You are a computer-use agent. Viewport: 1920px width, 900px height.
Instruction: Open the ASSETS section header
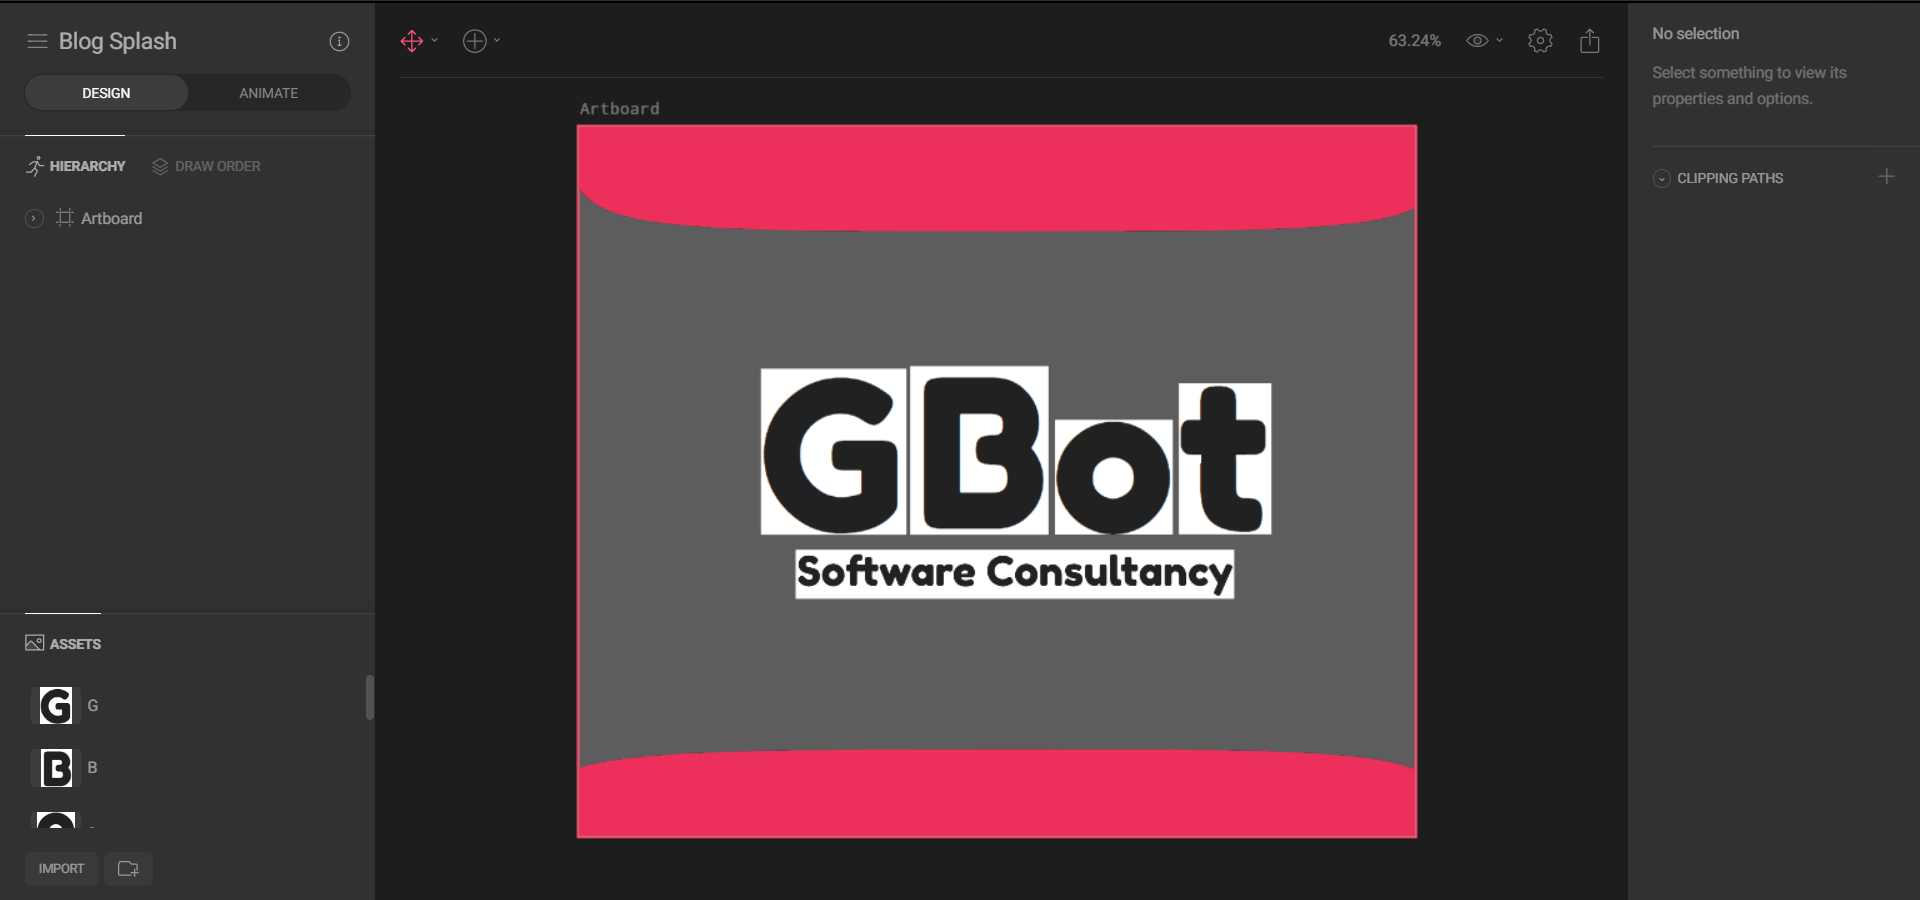(x=63, y=643)
